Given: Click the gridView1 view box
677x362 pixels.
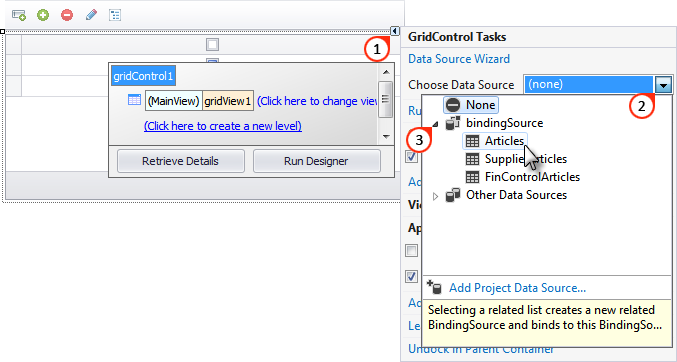Looking at the screenshot, I should click(228, 101).
